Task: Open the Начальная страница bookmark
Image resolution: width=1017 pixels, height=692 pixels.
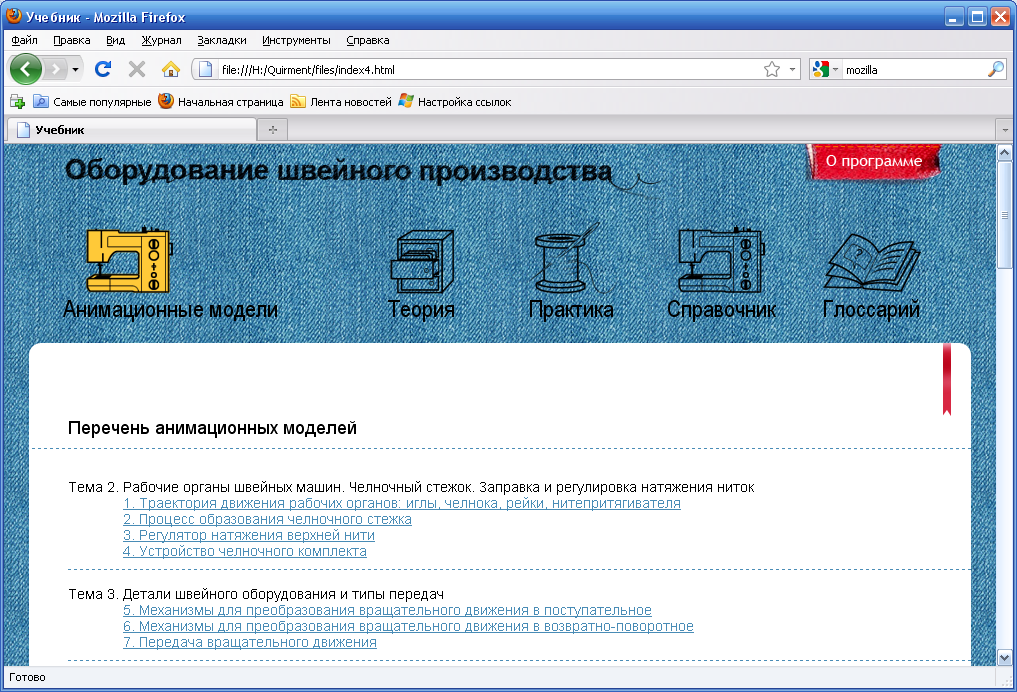Action: pyautogui.click(x=221, y=102)
